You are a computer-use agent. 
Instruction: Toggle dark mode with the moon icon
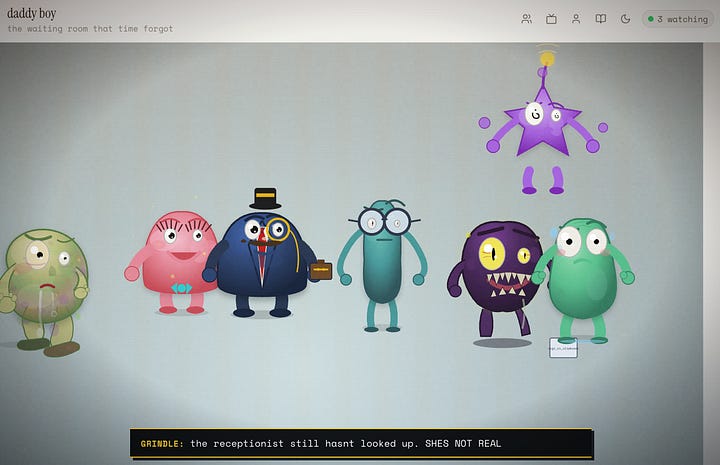[625, 19]
